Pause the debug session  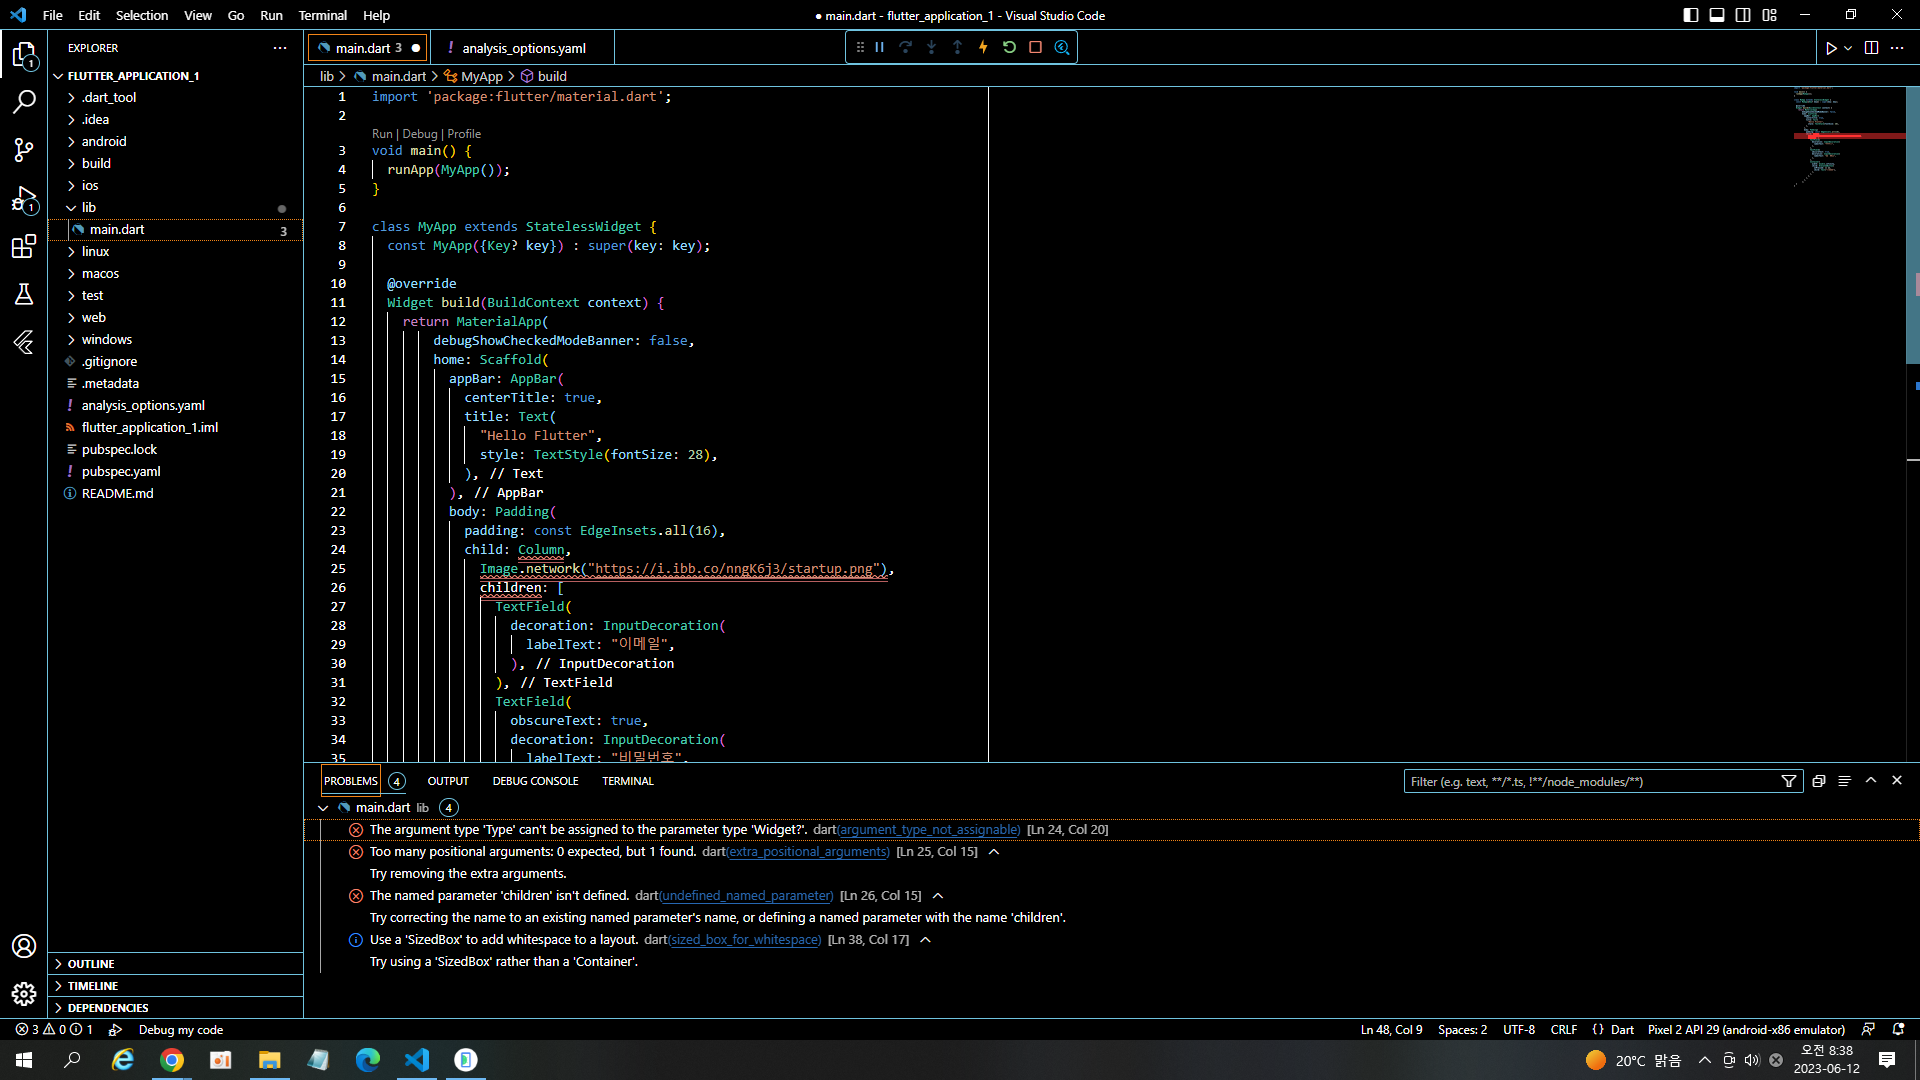click(x=880, y=47)
